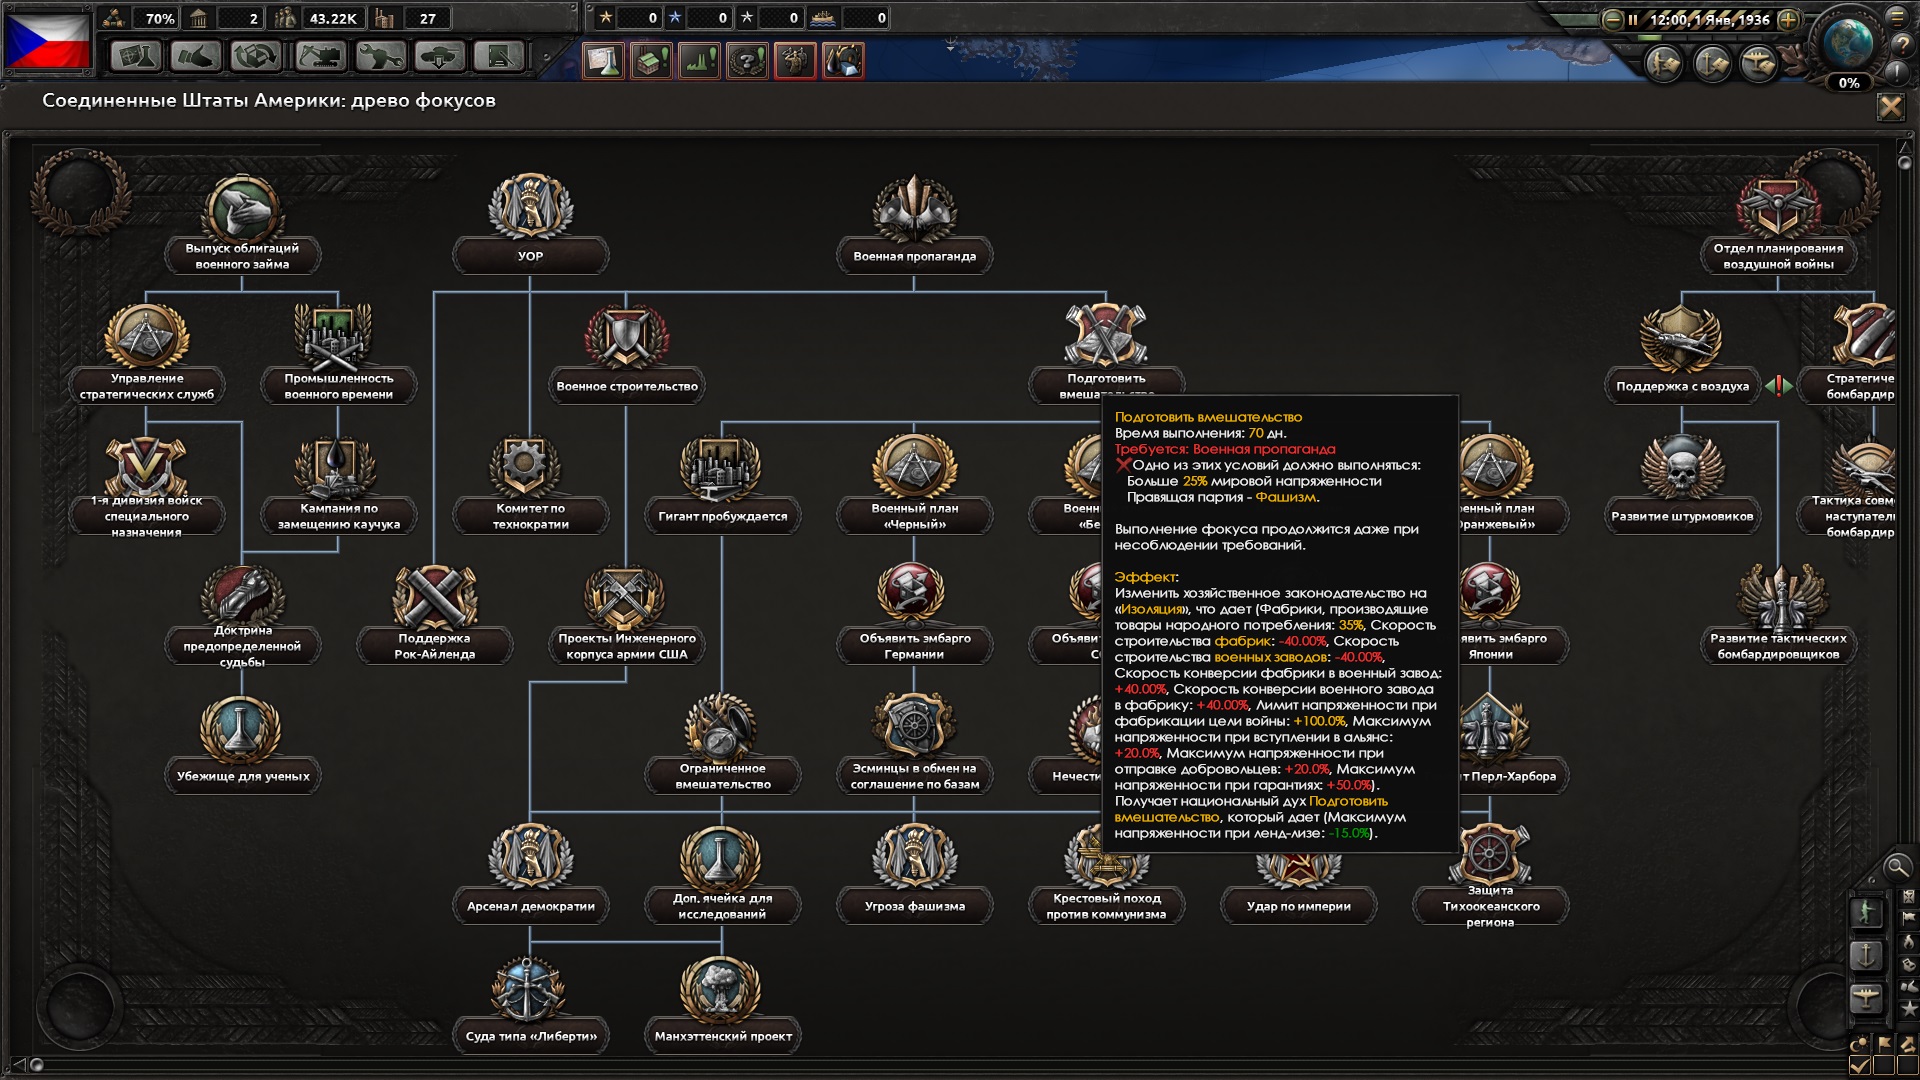Image resolution: width=1920 pixels, height=1080 pixels.
Task: Select Выпуск облигаций военного займа focus
Action: pos(242,224)
